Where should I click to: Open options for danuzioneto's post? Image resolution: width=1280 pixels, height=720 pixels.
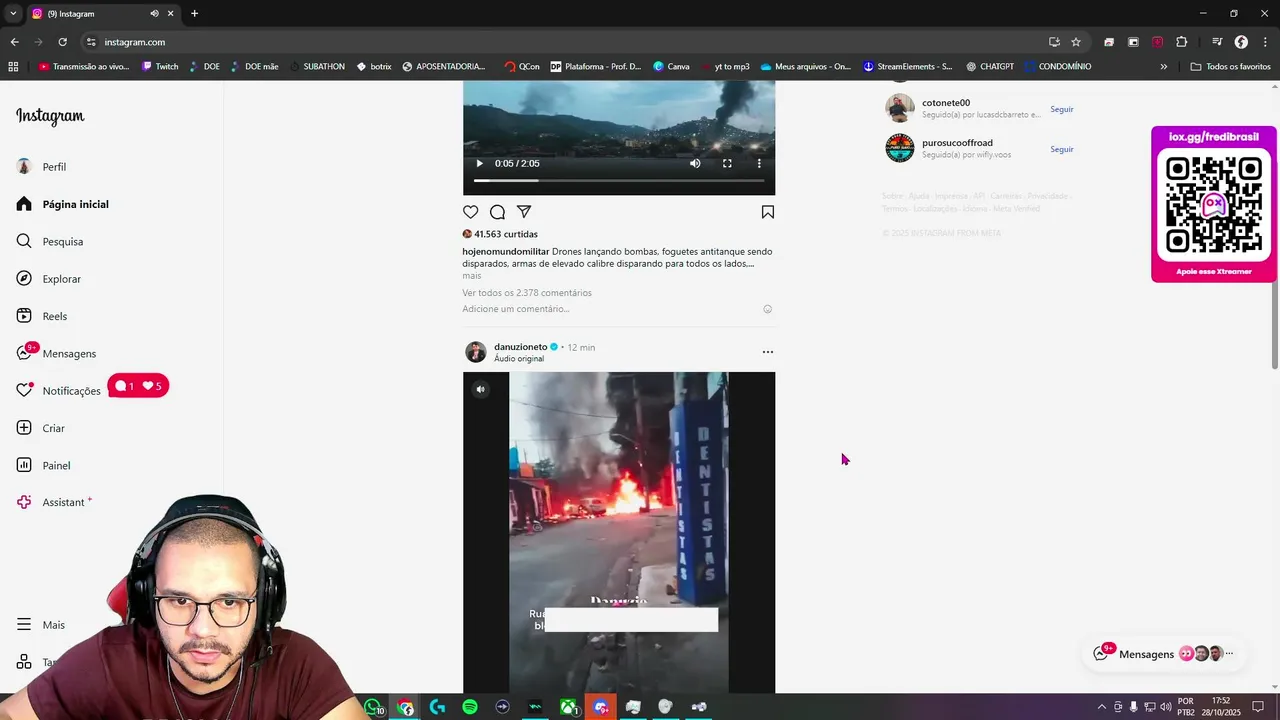768,352
